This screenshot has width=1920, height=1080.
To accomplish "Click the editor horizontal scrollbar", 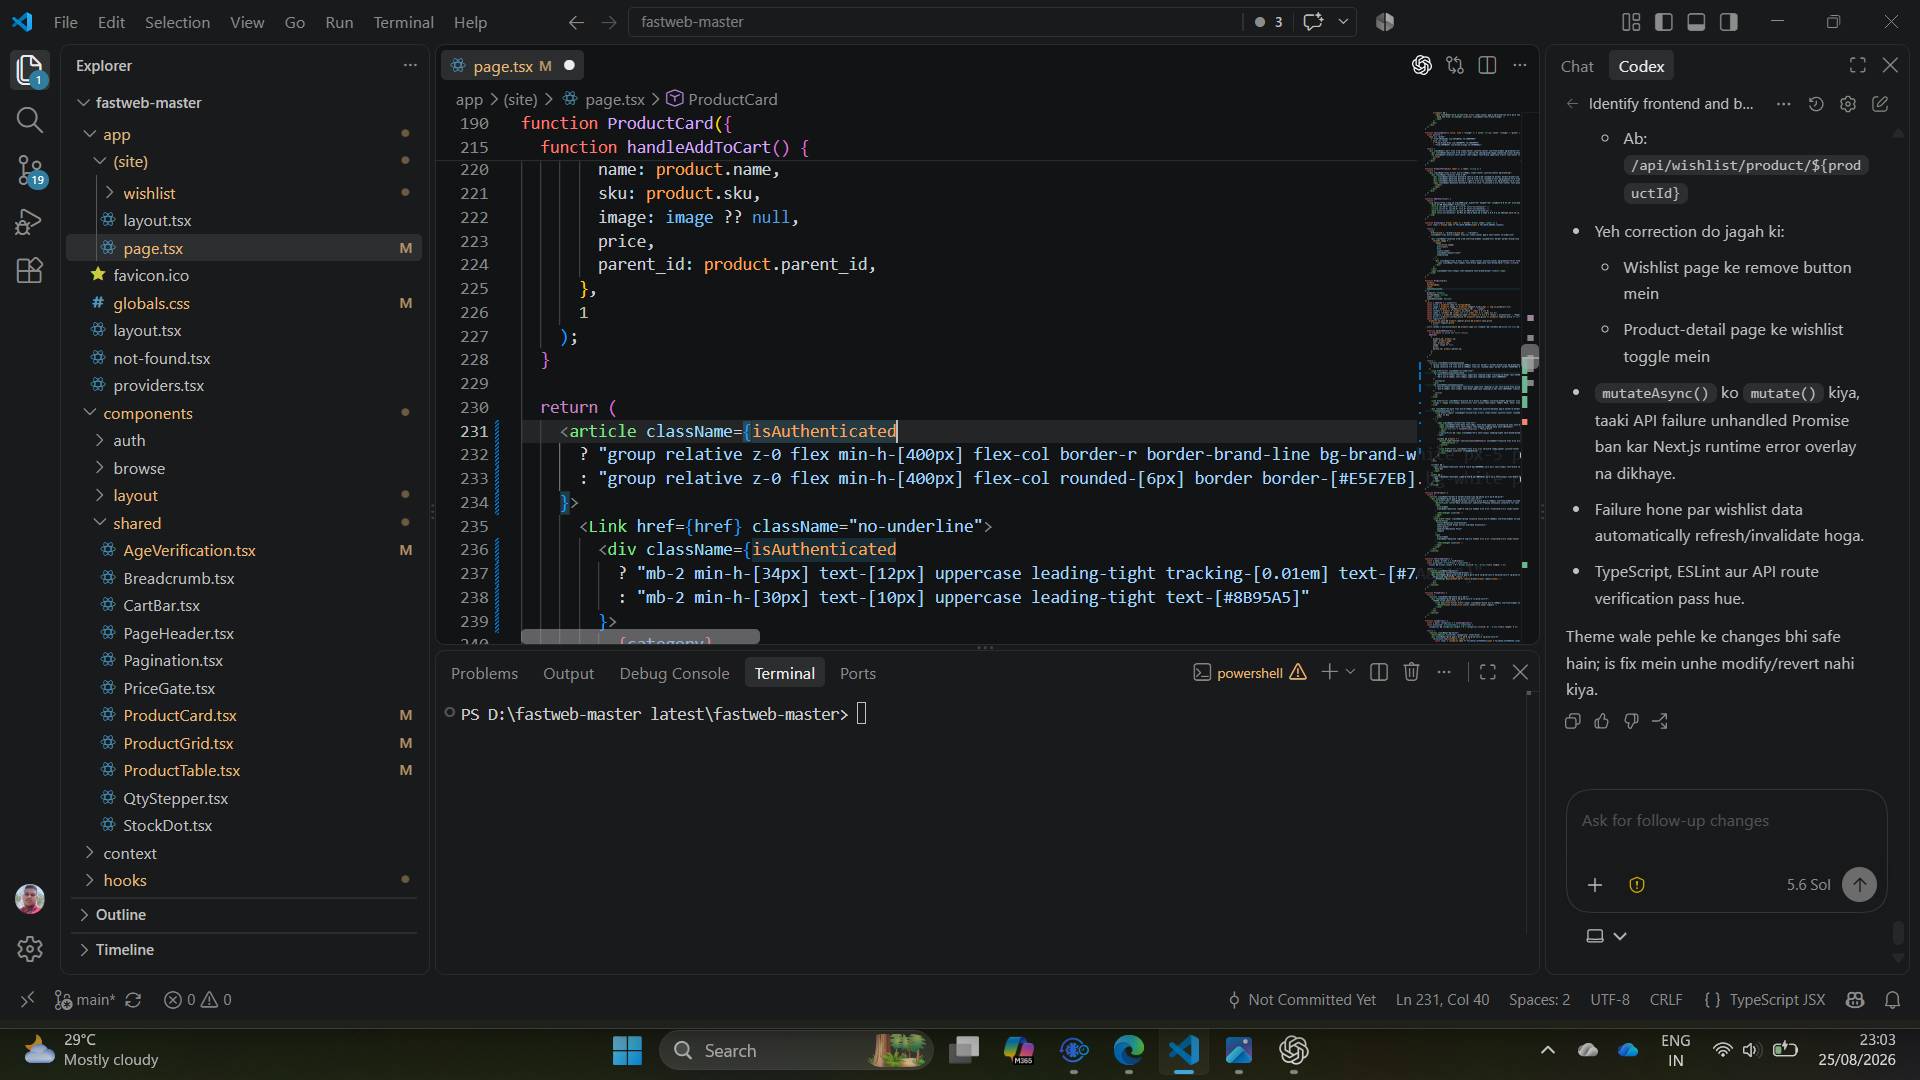I will [640, 637].
